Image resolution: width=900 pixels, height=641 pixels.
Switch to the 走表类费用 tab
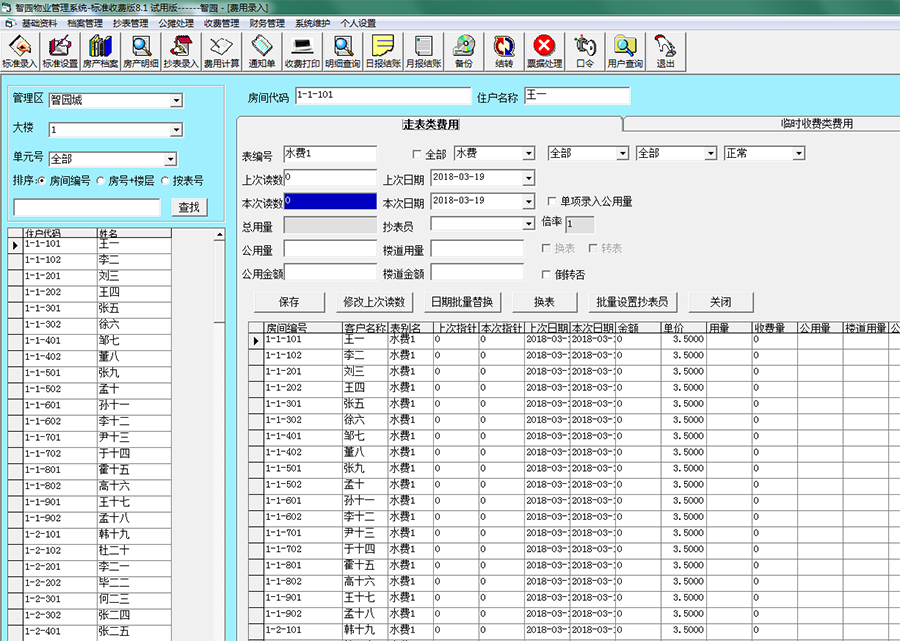[430, 125]
